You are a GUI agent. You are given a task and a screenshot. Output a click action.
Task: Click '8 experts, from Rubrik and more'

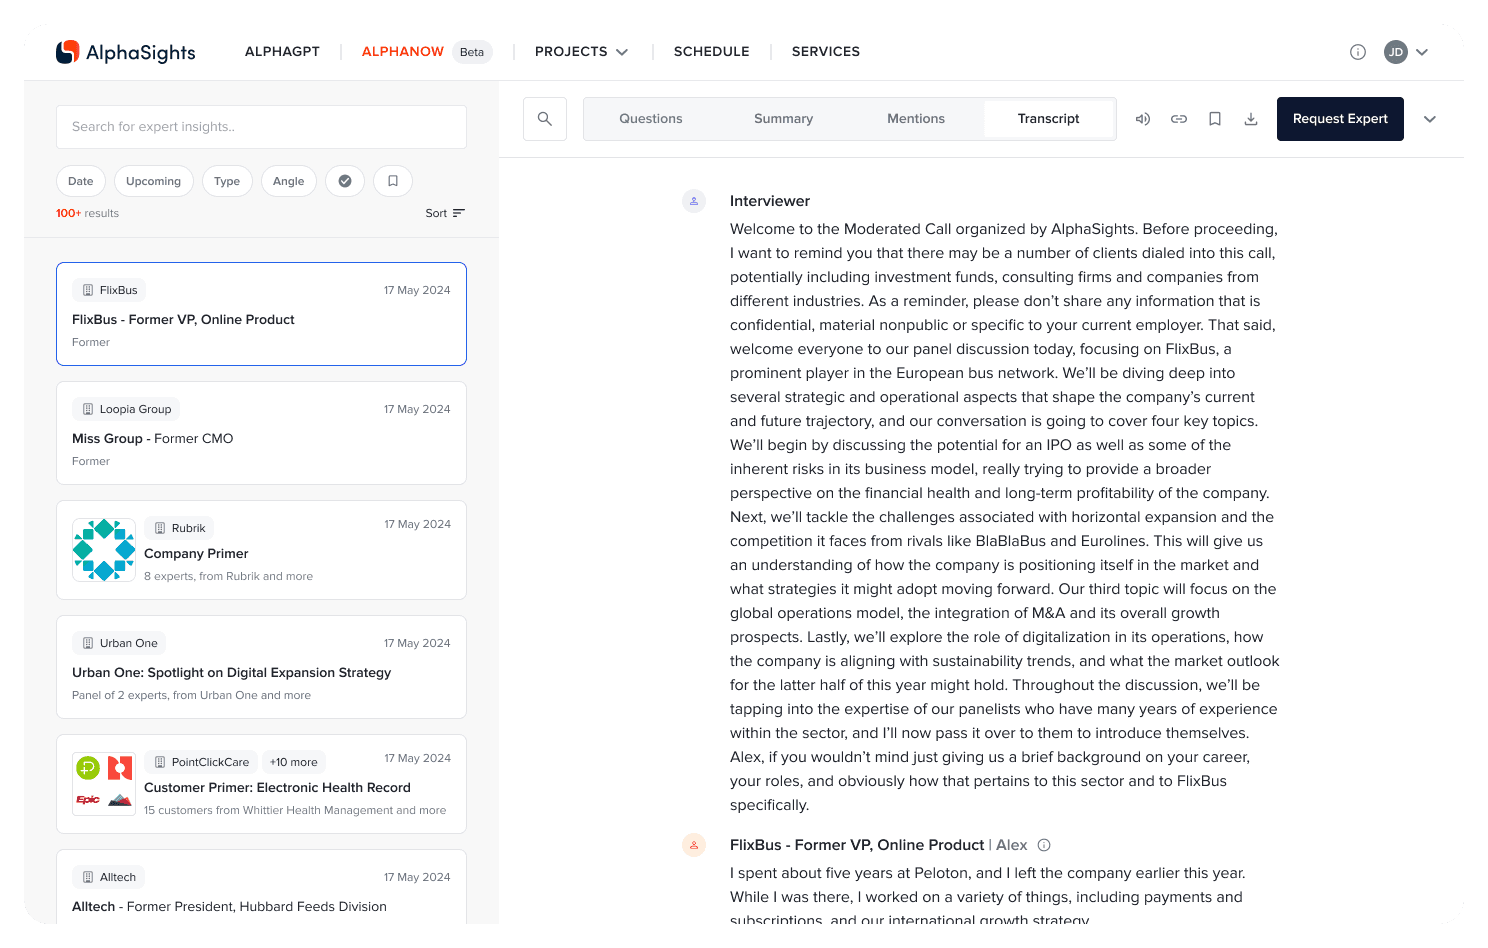click(x=228, y=576)
